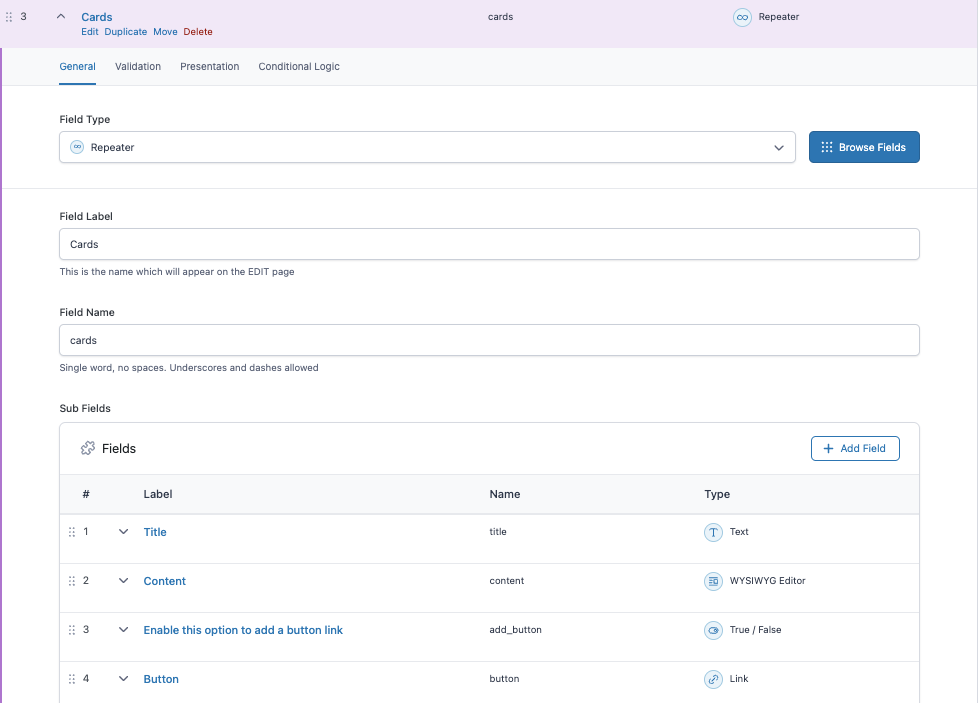This screenshot has height=703, width=978.
Task: Click the True / False type icon
Action: click(713, 630)
